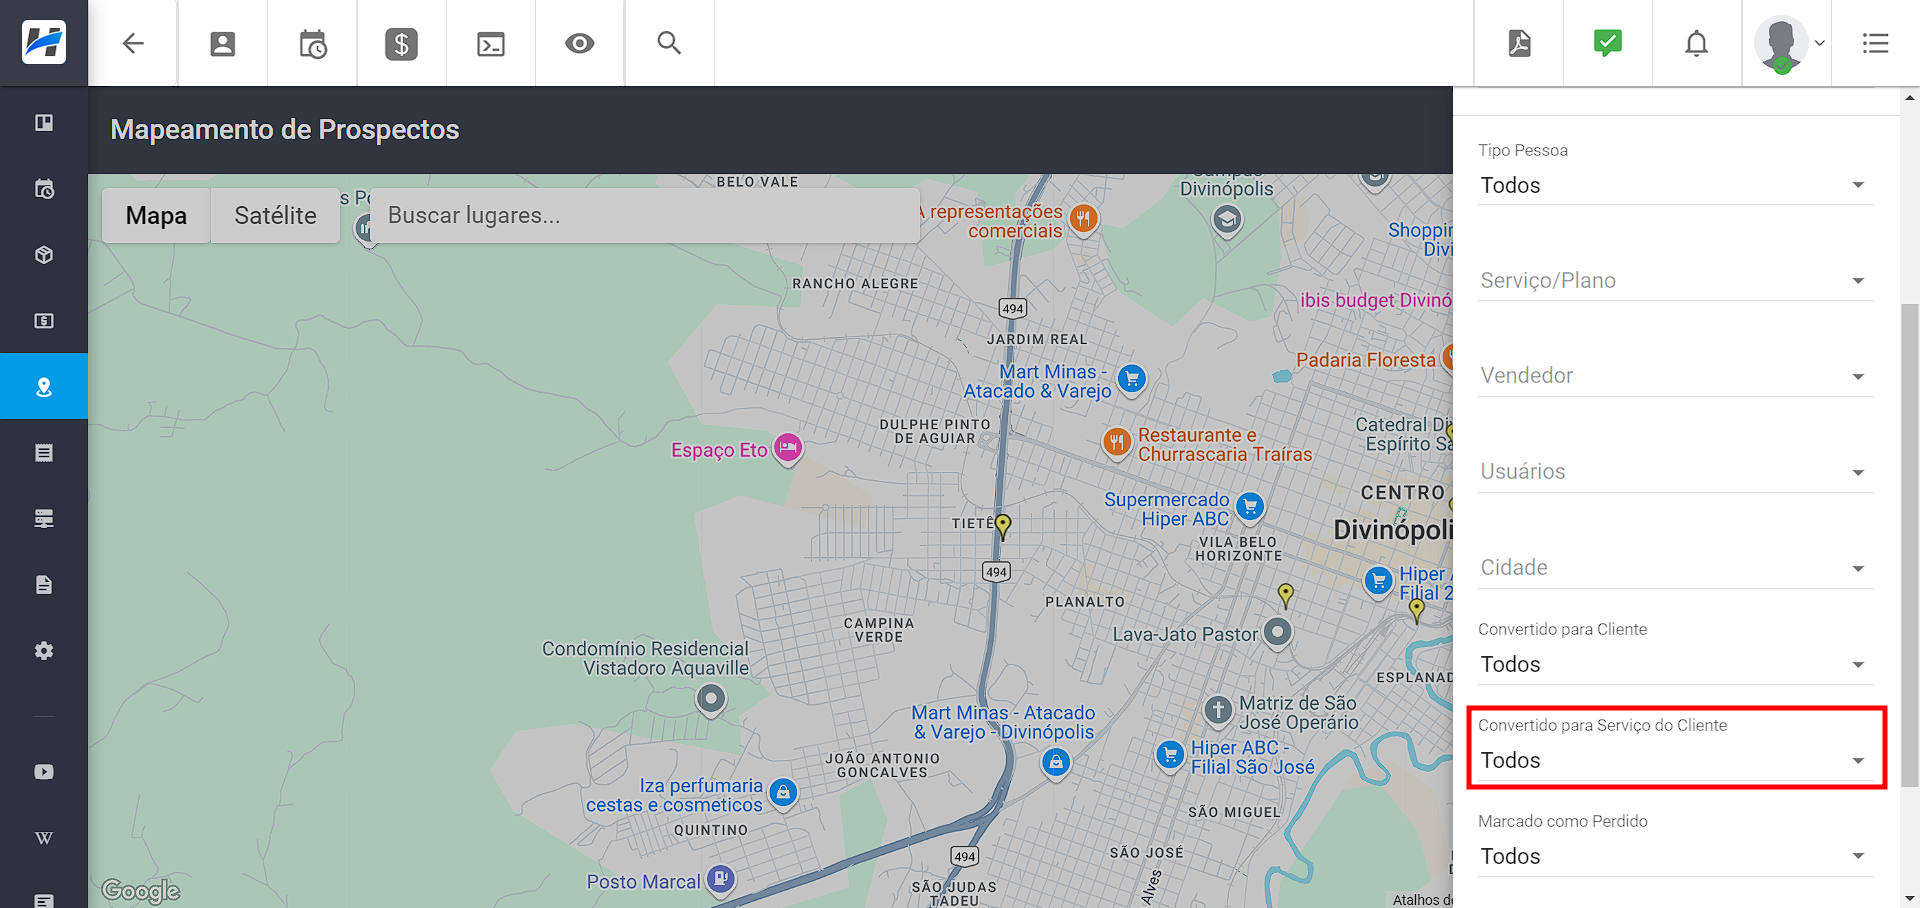This screenshot has width=1920, height=908.
Task: Open the sidebar money bill icon
Action: (x=44, y=321)
